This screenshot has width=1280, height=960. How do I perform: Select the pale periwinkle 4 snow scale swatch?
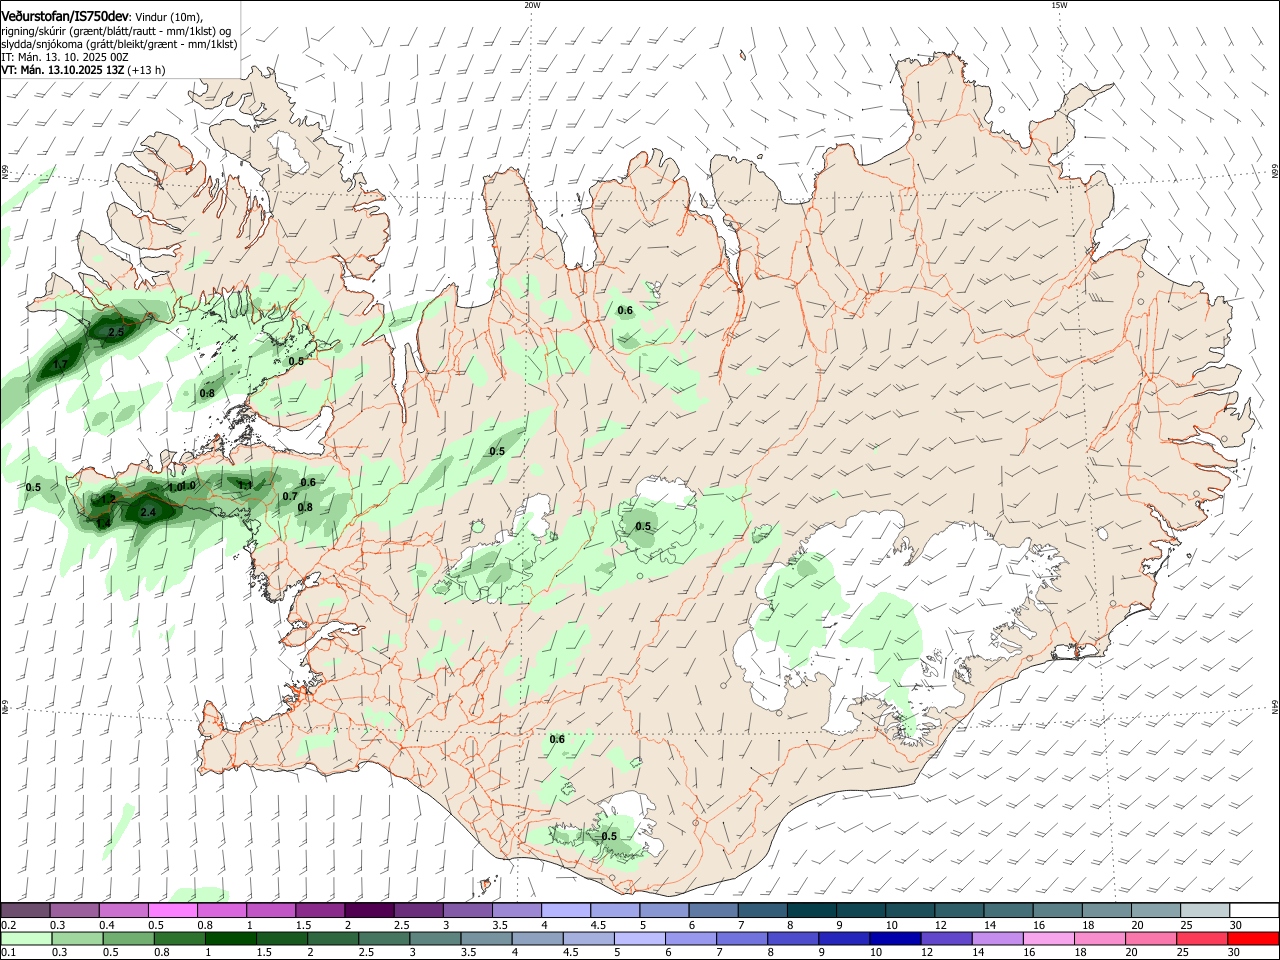[566, 910]
